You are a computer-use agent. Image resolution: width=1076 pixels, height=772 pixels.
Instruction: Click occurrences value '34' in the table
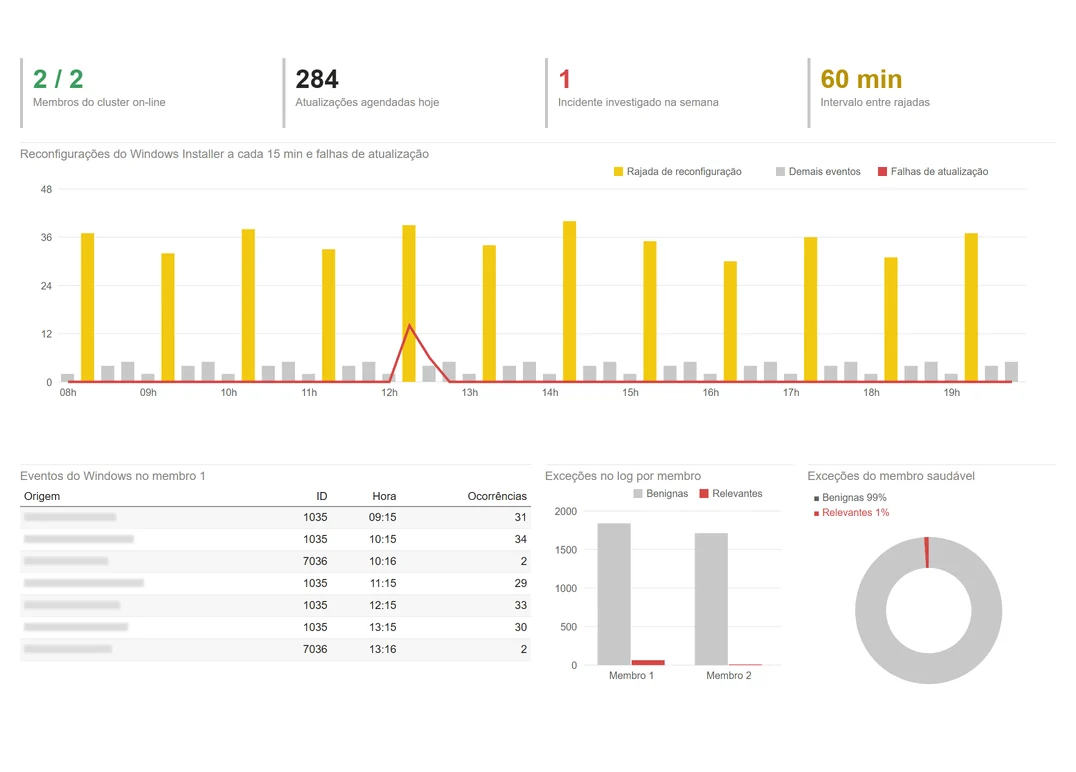coord(521,539)
